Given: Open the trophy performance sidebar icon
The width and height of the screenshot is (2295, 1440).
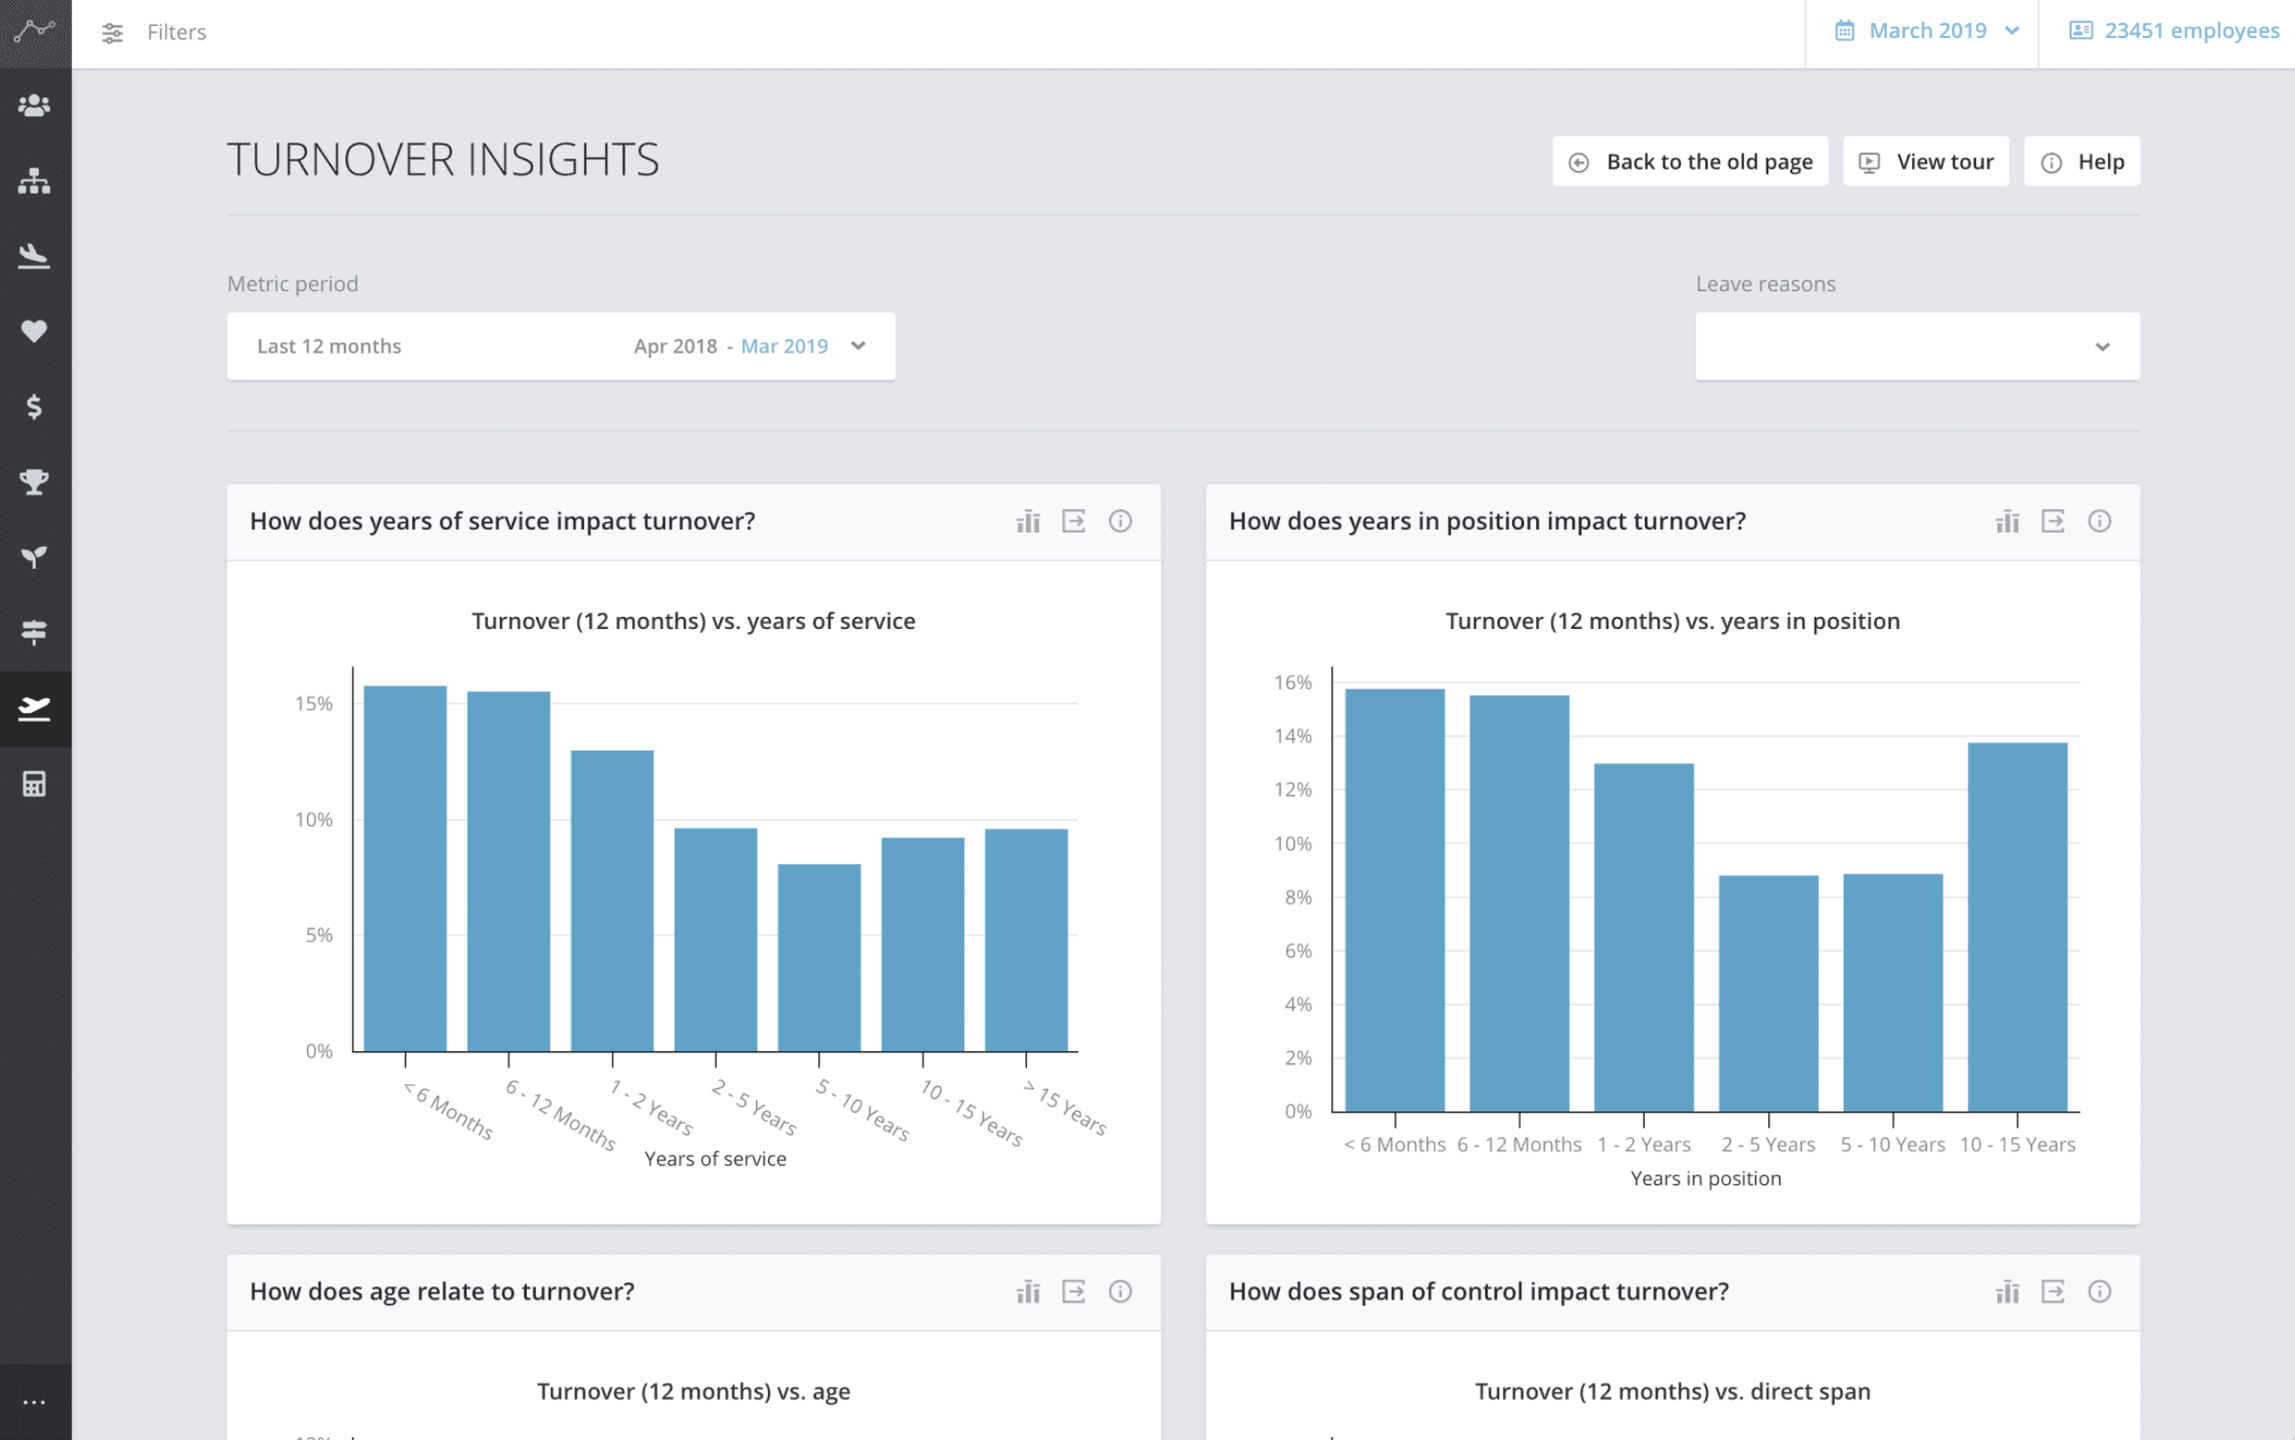Looking at the screenshot, I should point(34,481).
